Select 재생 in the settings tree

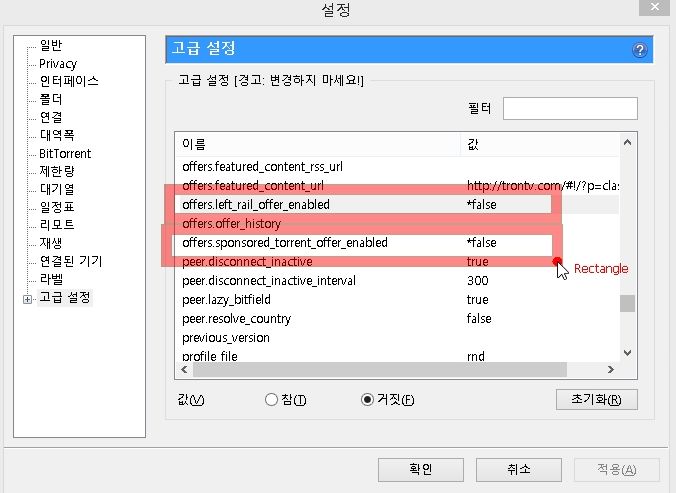[51, 243]
